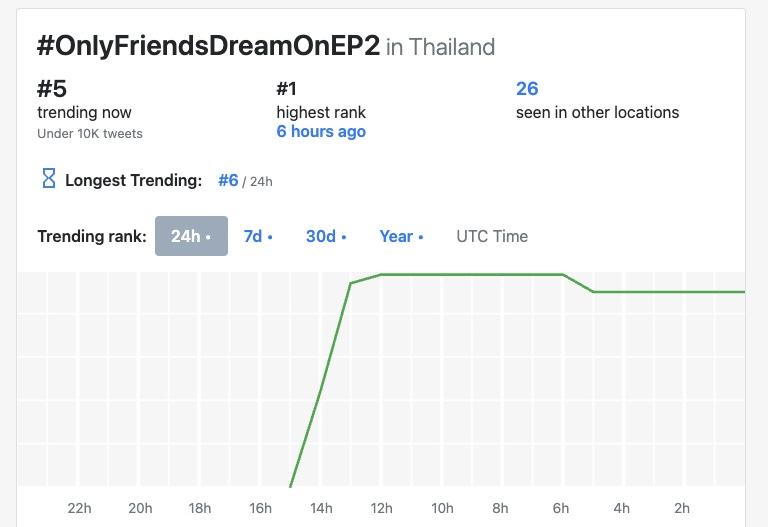Click the 12h marker on chart axis
The image size is (768, 527).
click(x=381, y=508)
